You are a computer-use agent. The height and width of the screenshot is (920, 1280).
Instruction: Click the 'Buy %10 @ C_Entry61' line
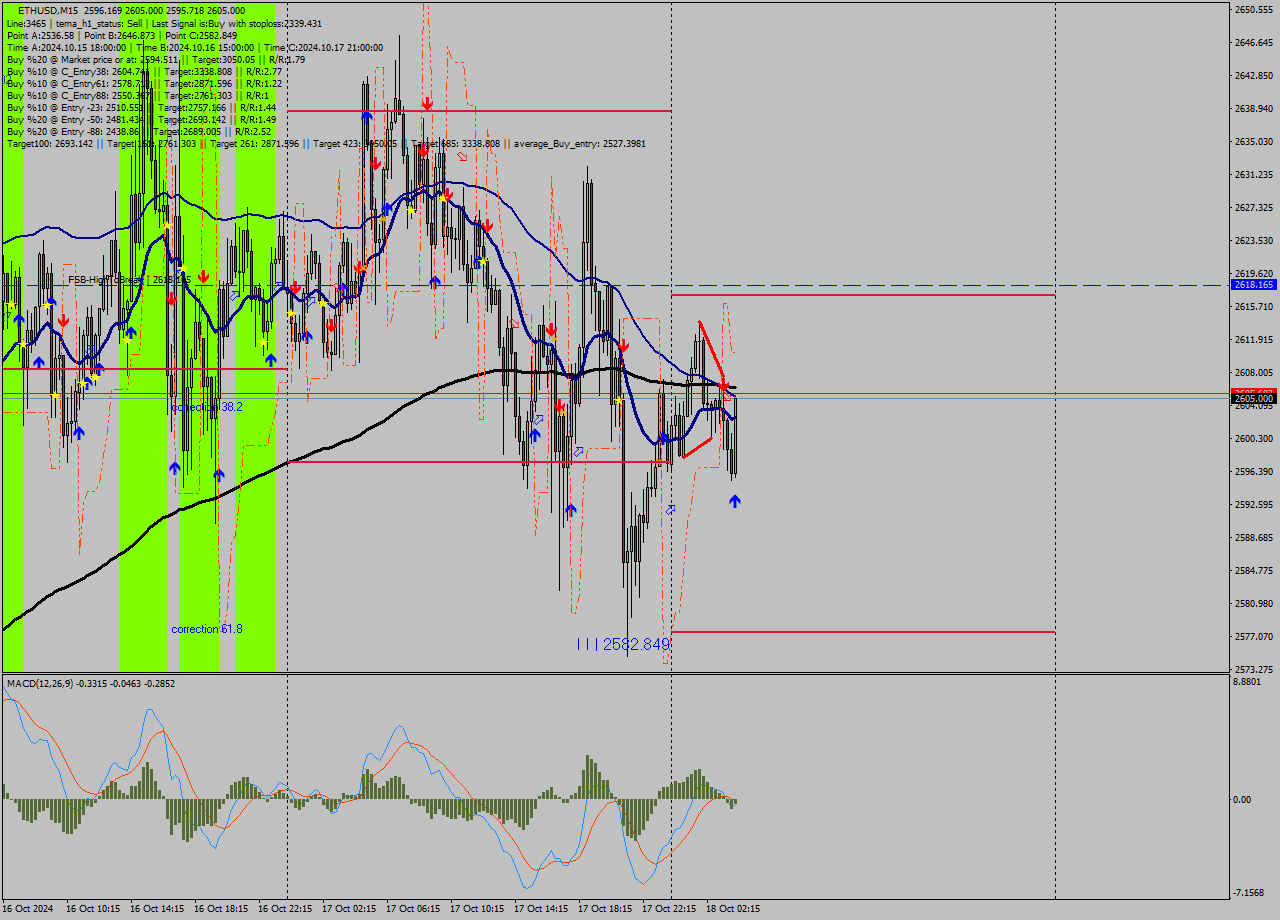[144, 83]
